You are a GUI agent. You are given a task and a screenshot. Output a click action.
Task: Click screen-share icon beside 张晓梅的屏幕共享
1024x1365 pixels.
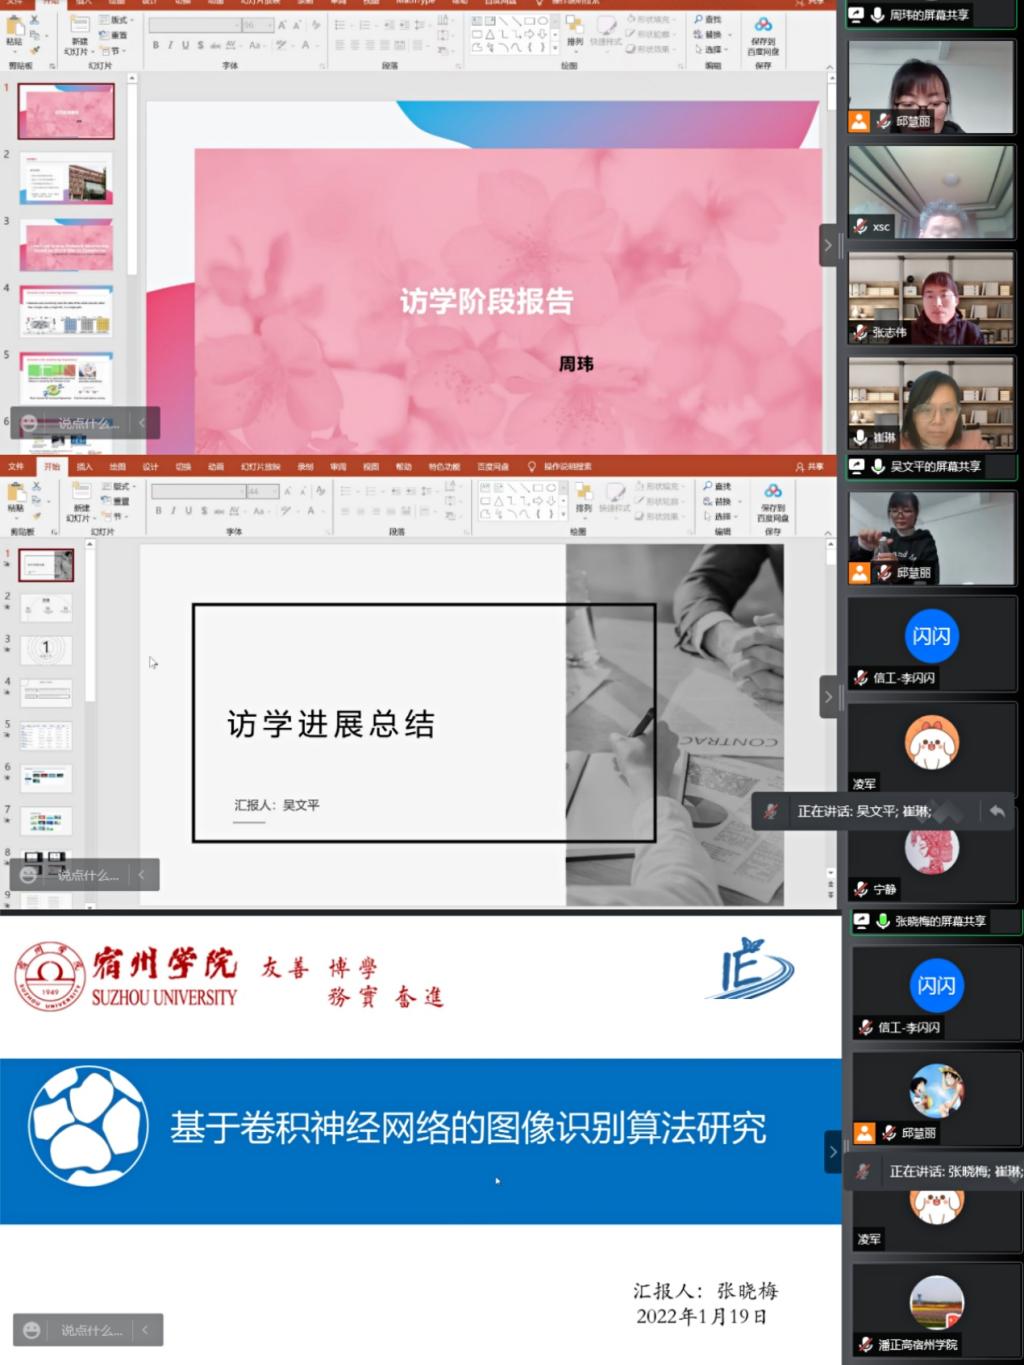coord(861,921)
